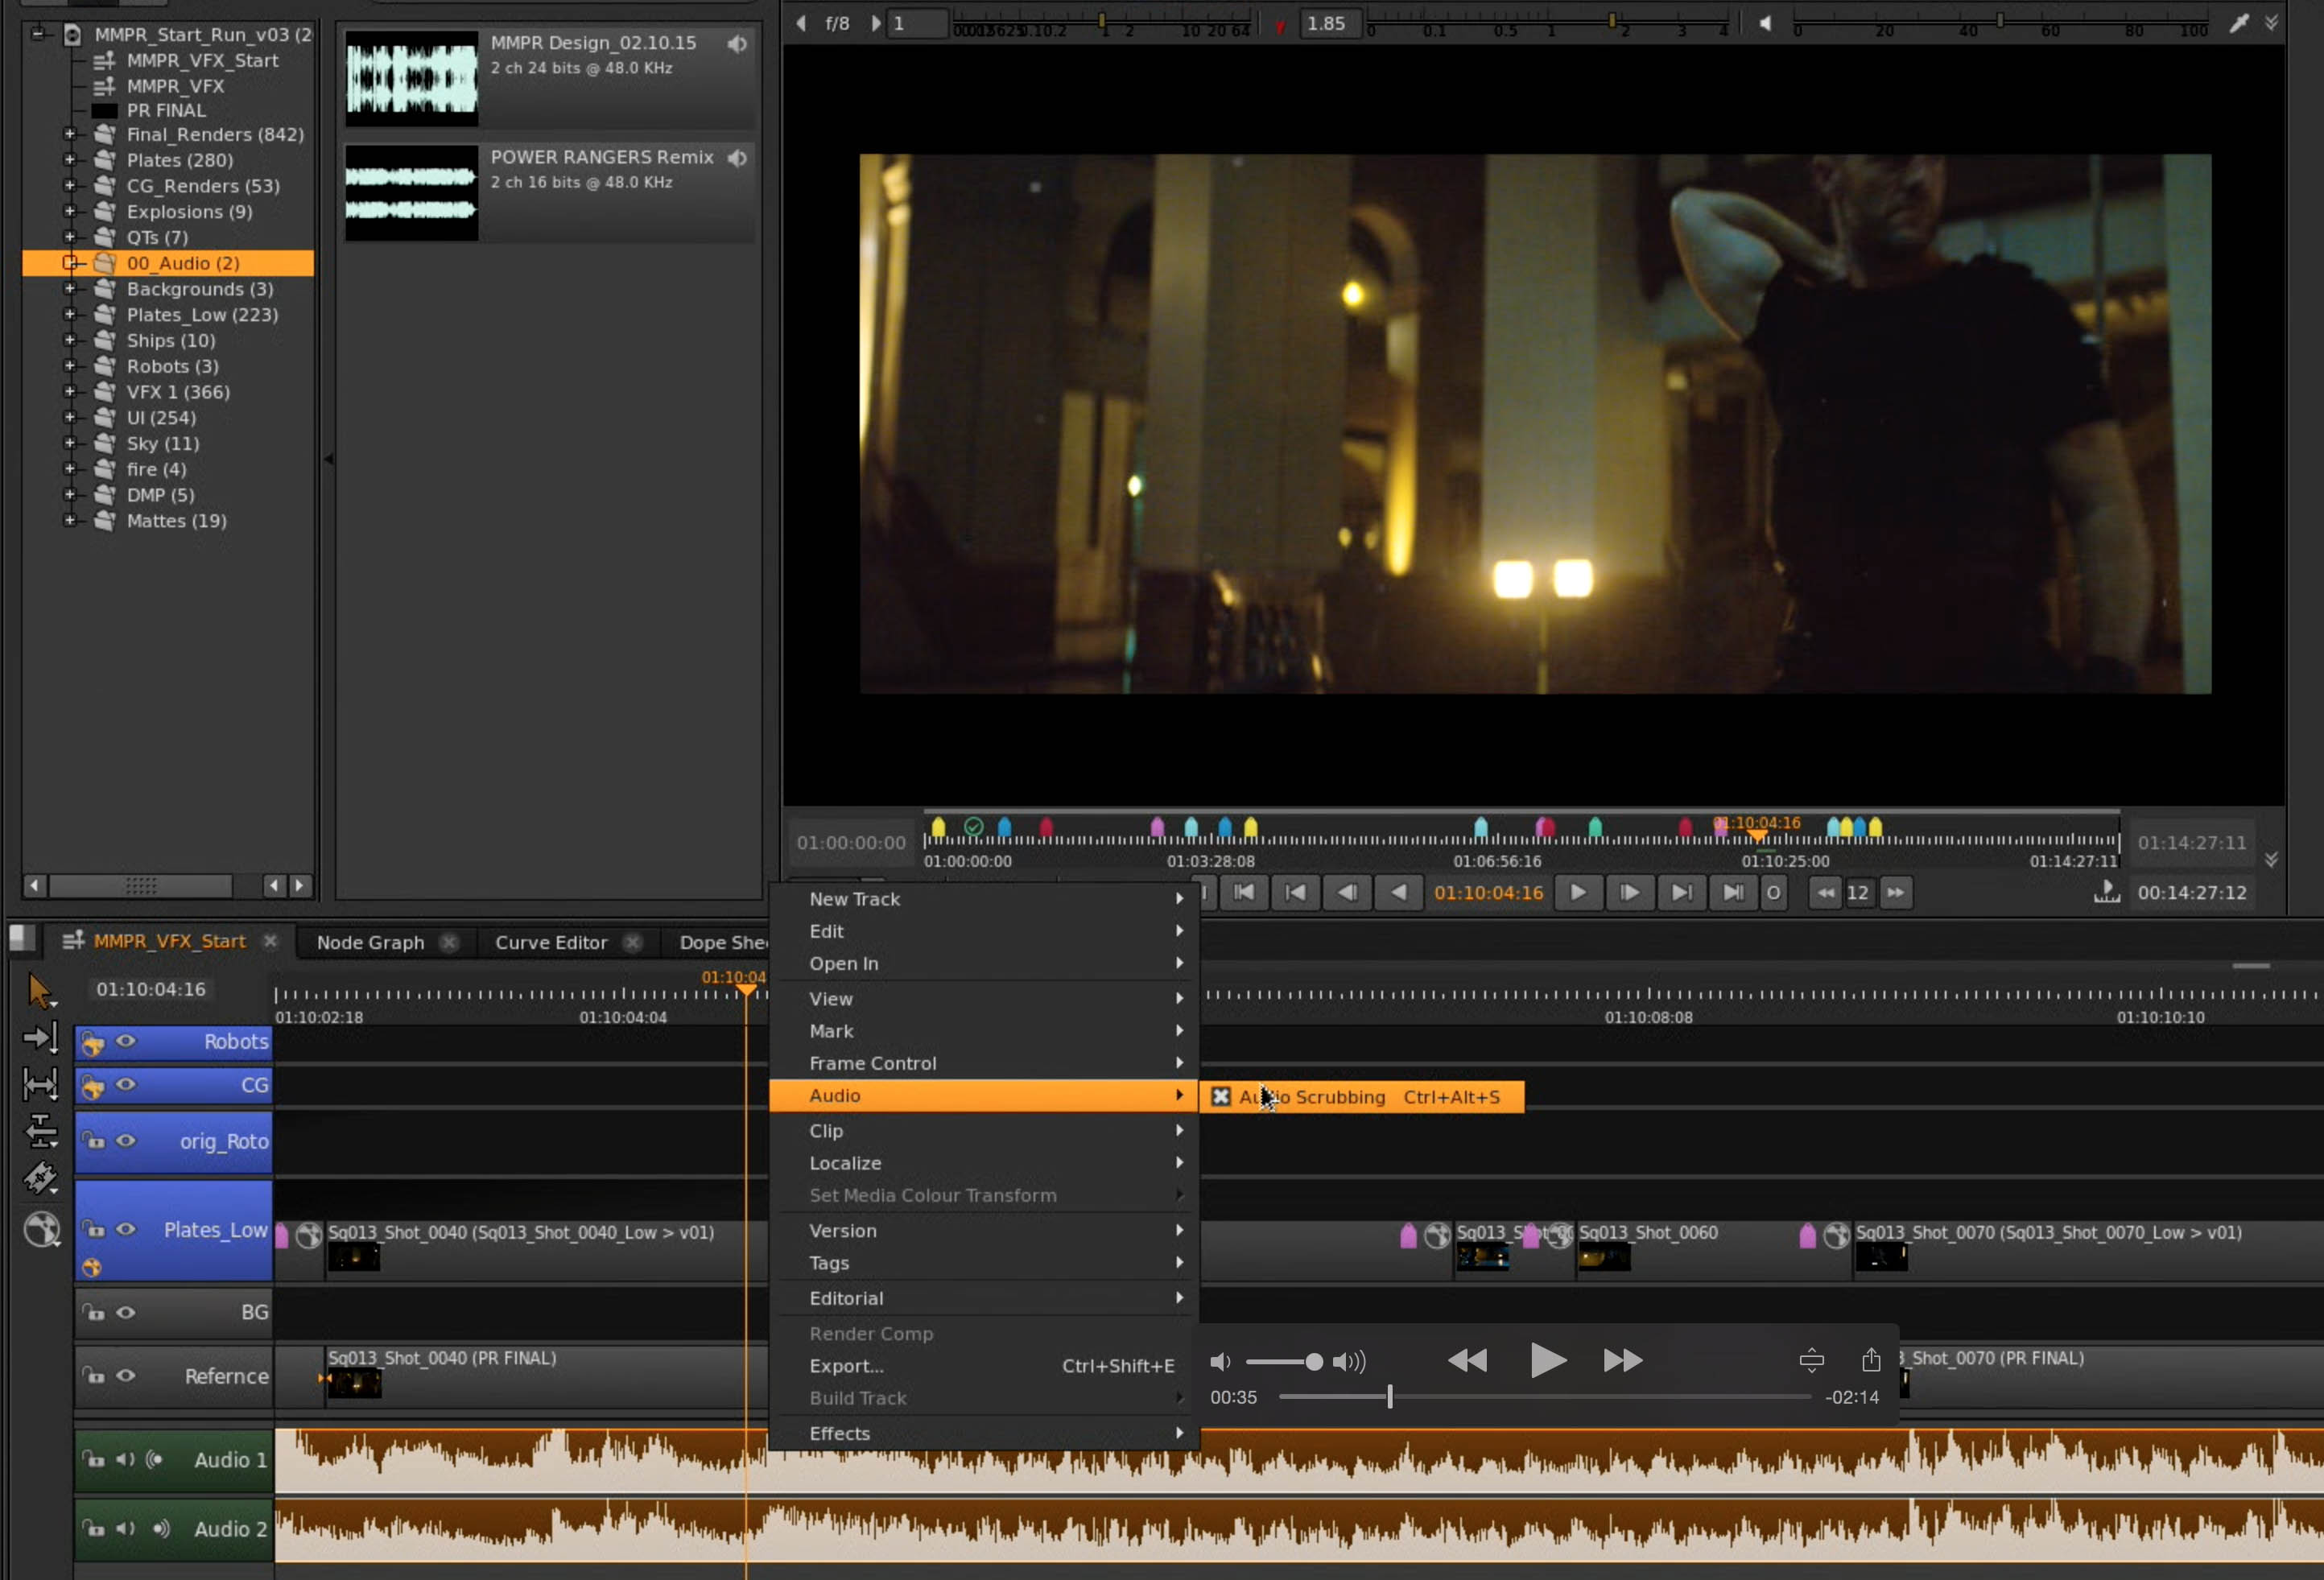2324x1580 pixels.
Task: Click the lock icon on Audio 1 track
Action: tap(94, 1459)
